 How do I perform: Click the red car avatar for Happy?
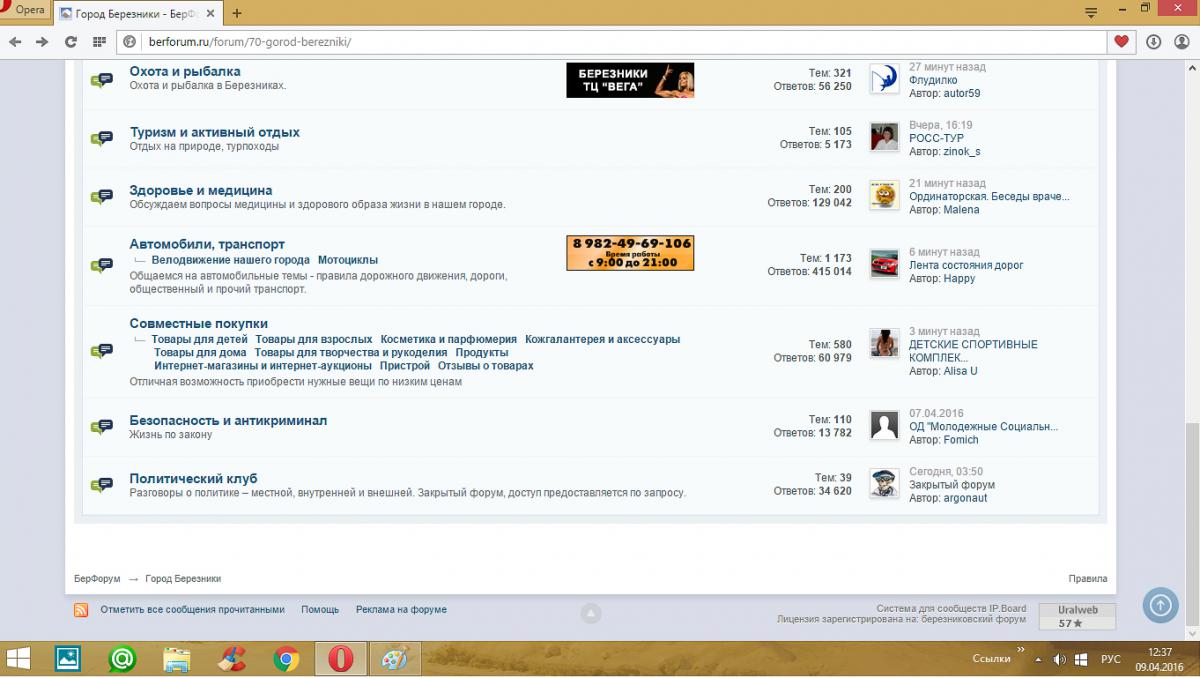884,265
